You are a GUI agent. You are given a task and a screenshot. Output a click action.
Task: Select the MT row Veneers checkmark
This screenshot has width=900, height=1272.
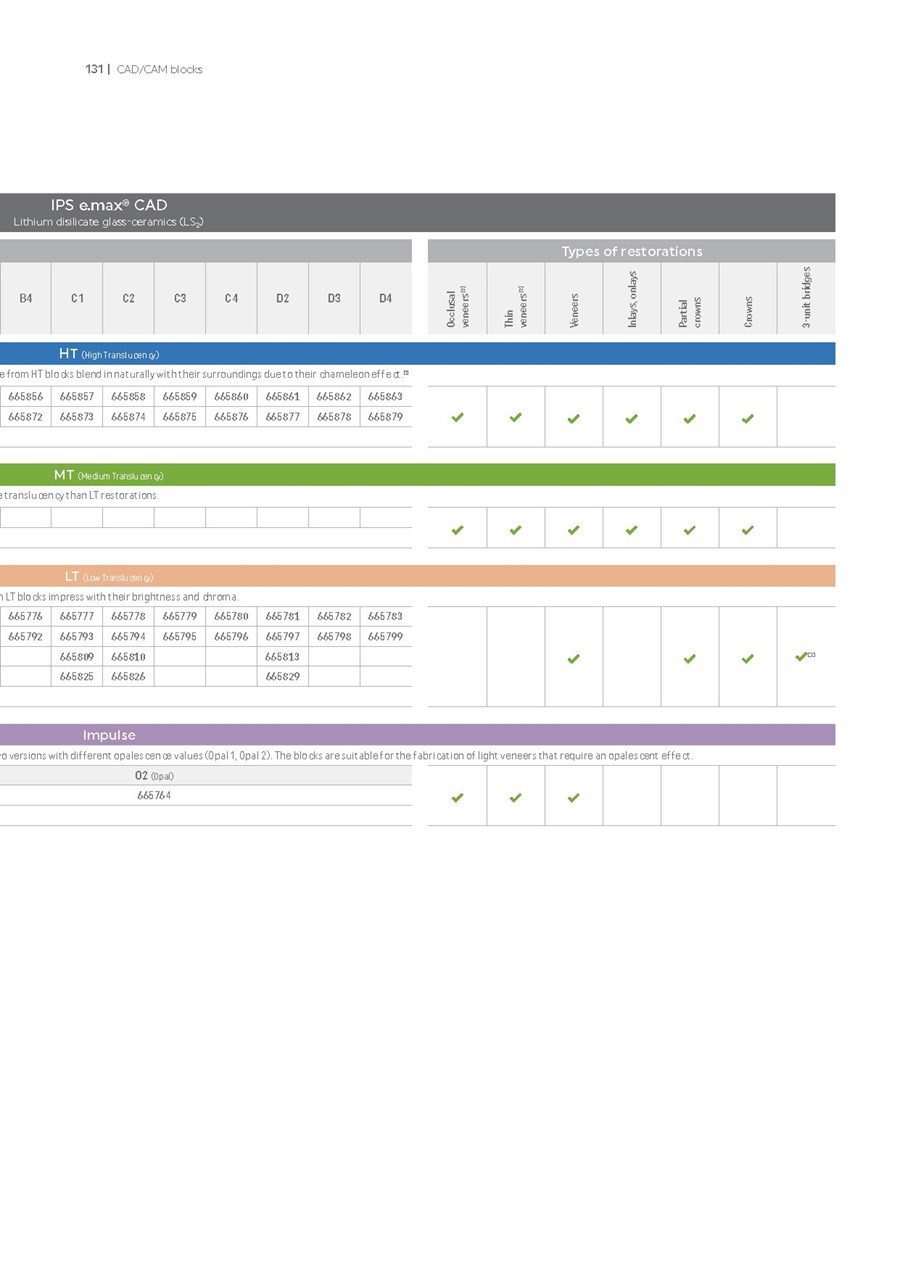click(x=573, y=530)
